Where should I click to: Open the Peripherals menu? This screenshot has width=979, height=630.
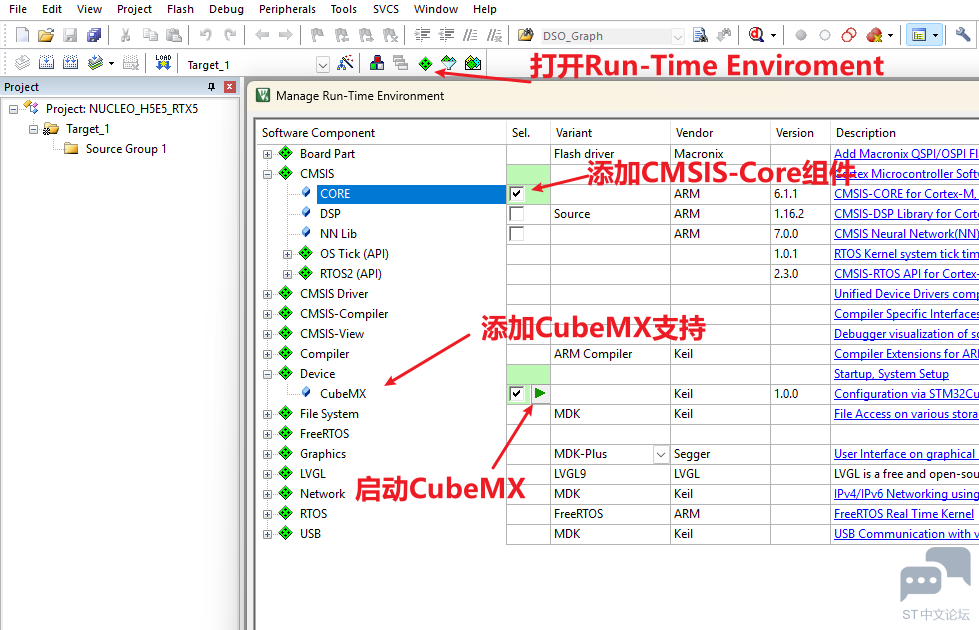[x=287, y=9]
